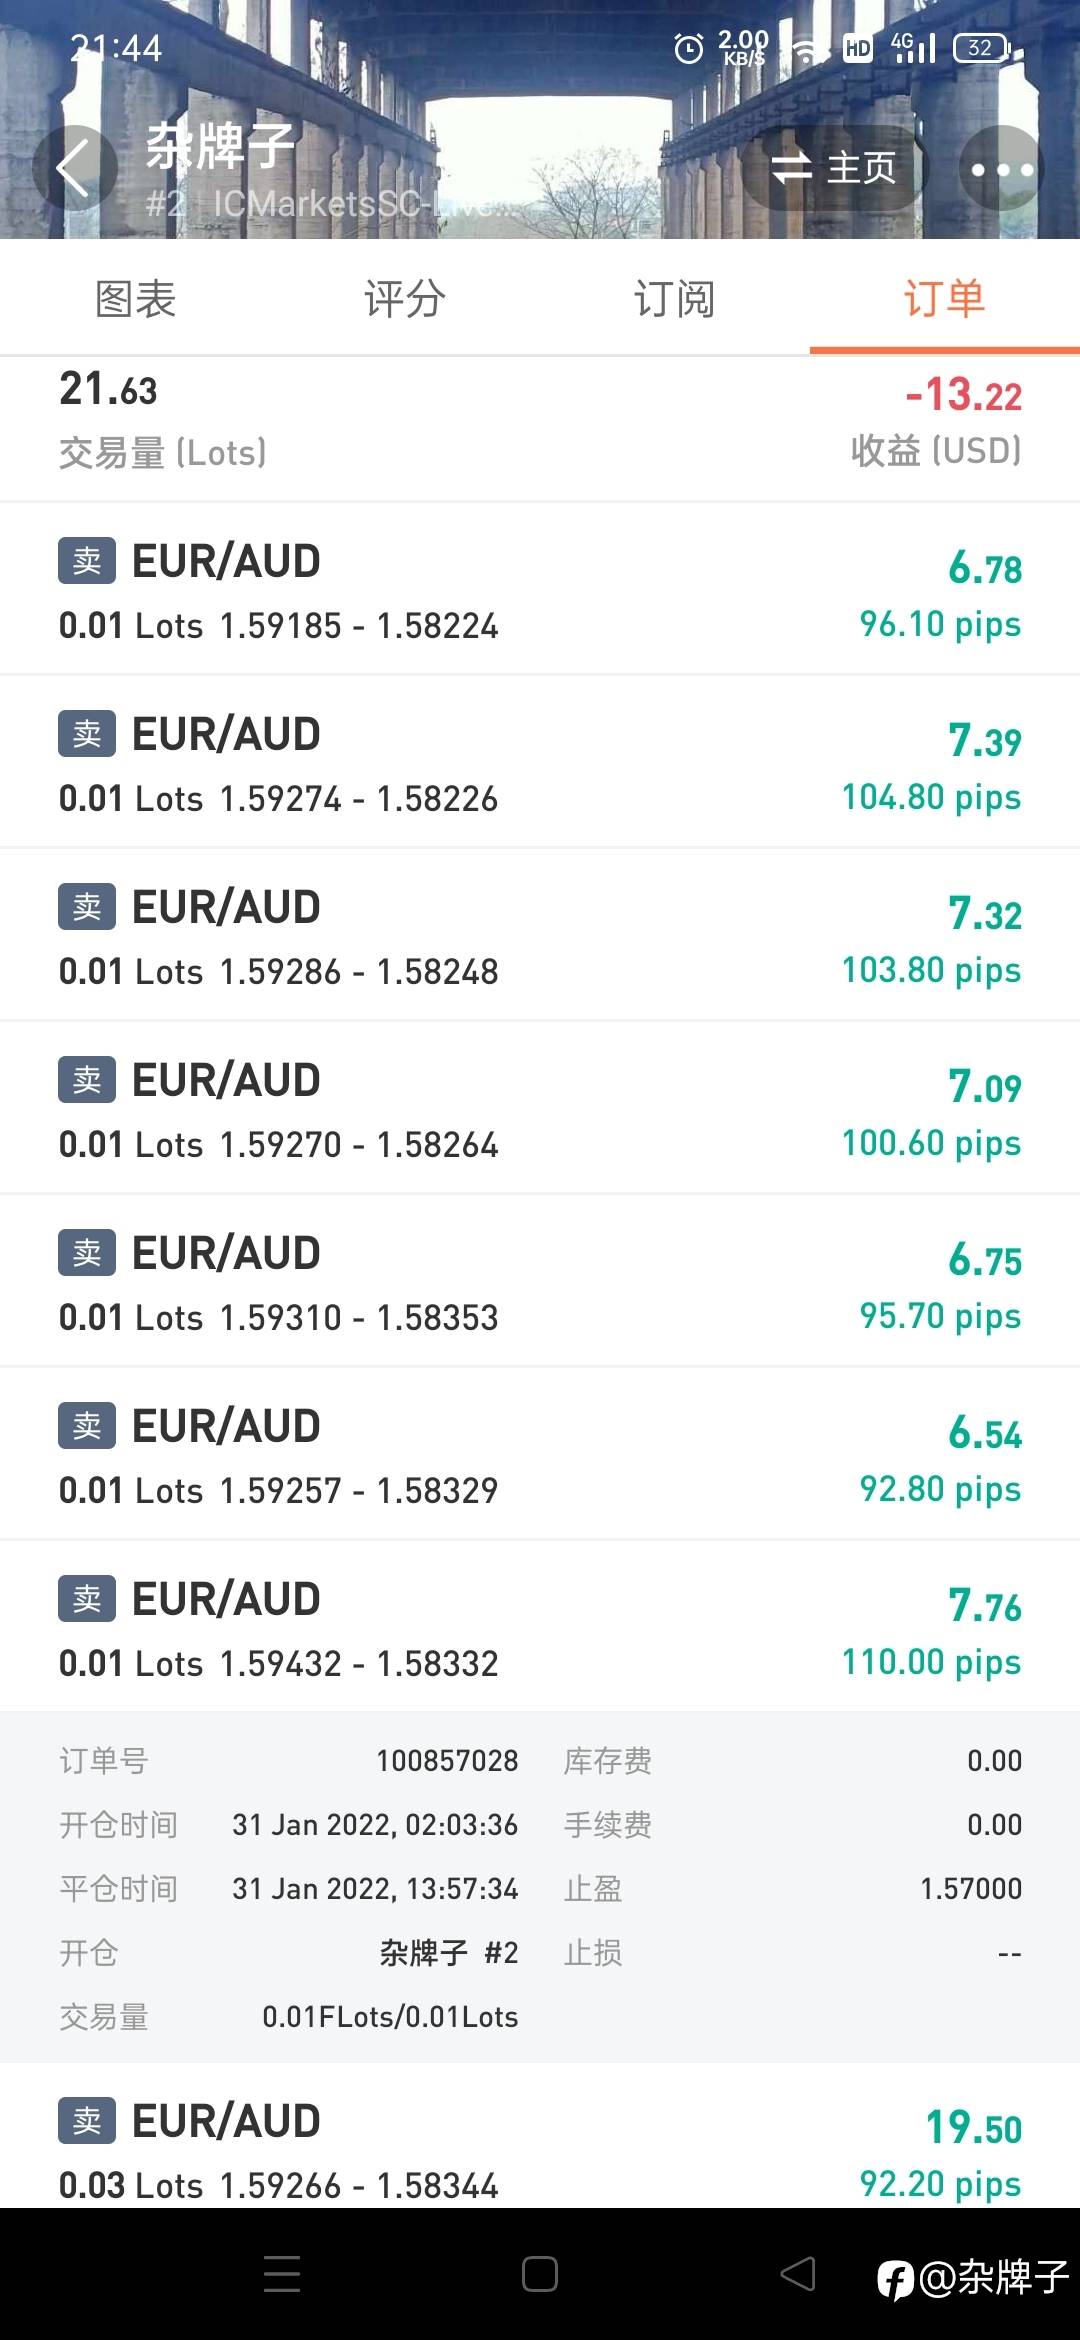Tap the back arrow icon
1080x2340 pixels.
pyautogui.click(x=74, y=168)
